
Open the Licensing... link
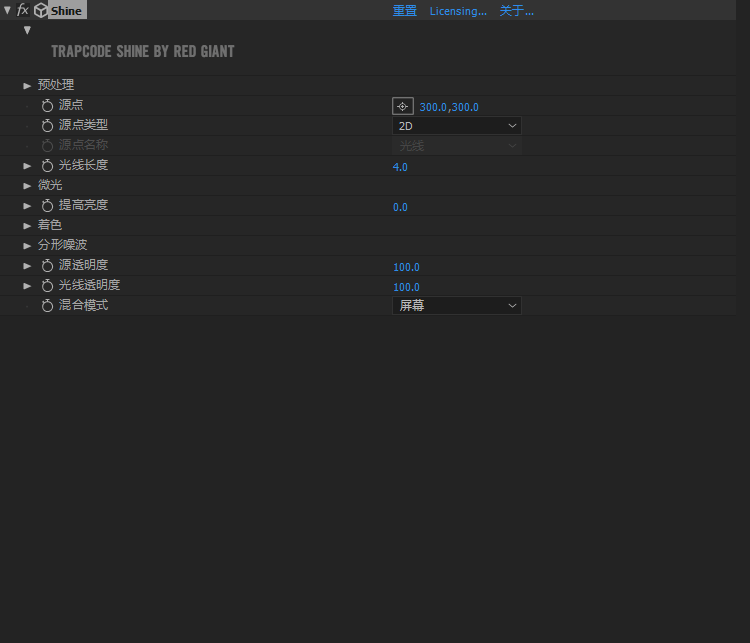pyautogui.click(x=458, y=11)
